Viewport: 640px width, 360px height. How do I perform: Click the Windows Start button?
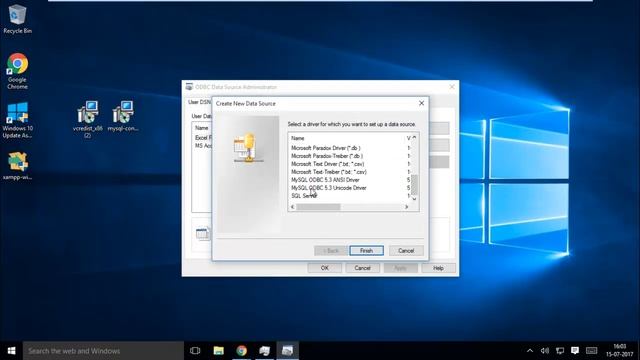[x=11, y=351]
